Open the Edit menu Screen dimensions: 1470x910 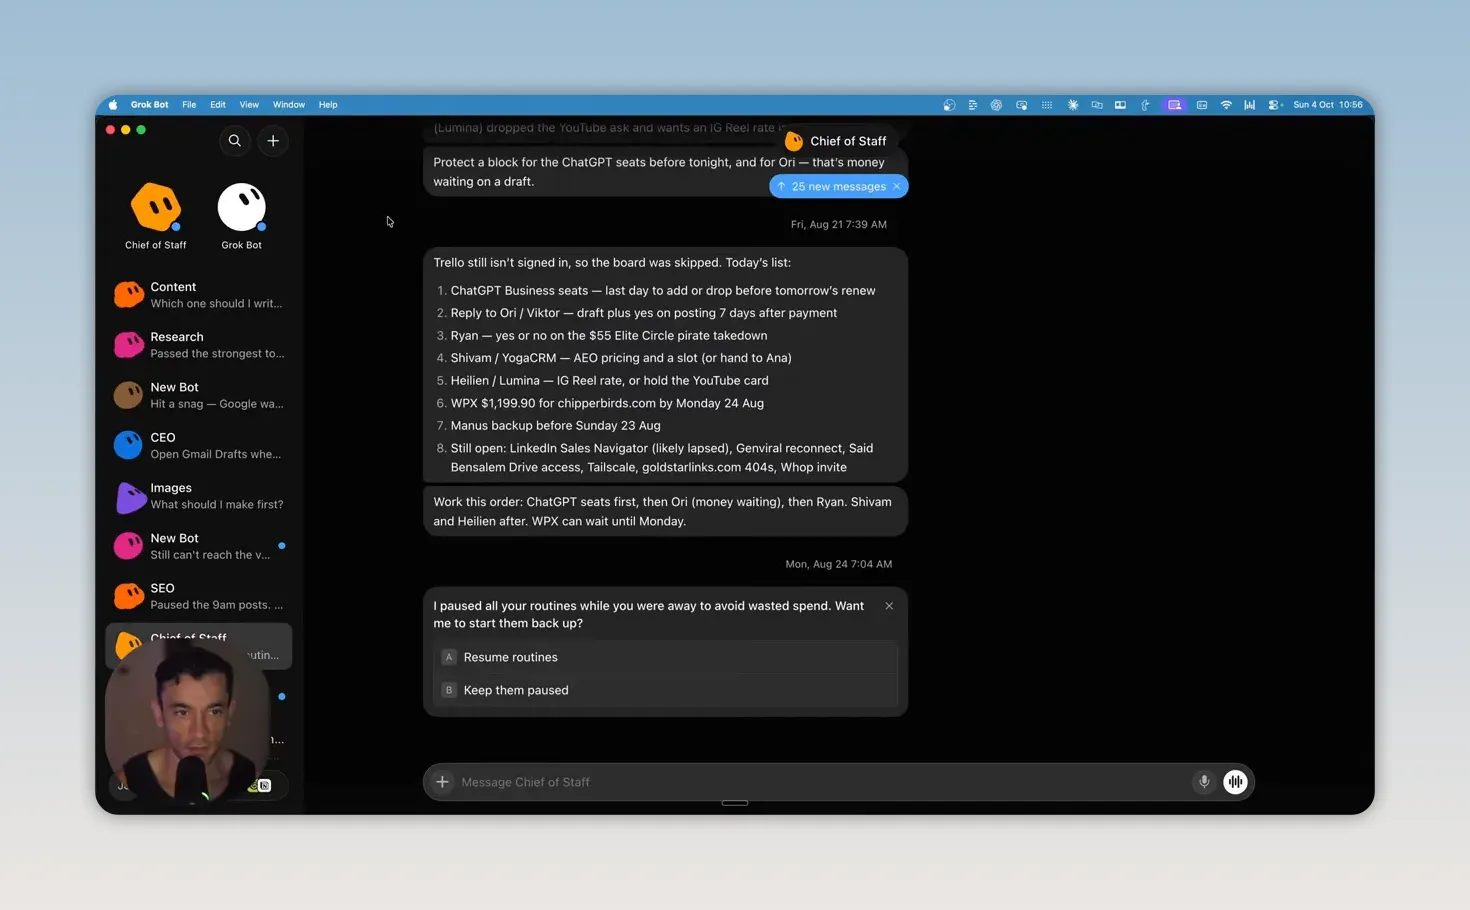pyautogui.click(x=217, y=105)
